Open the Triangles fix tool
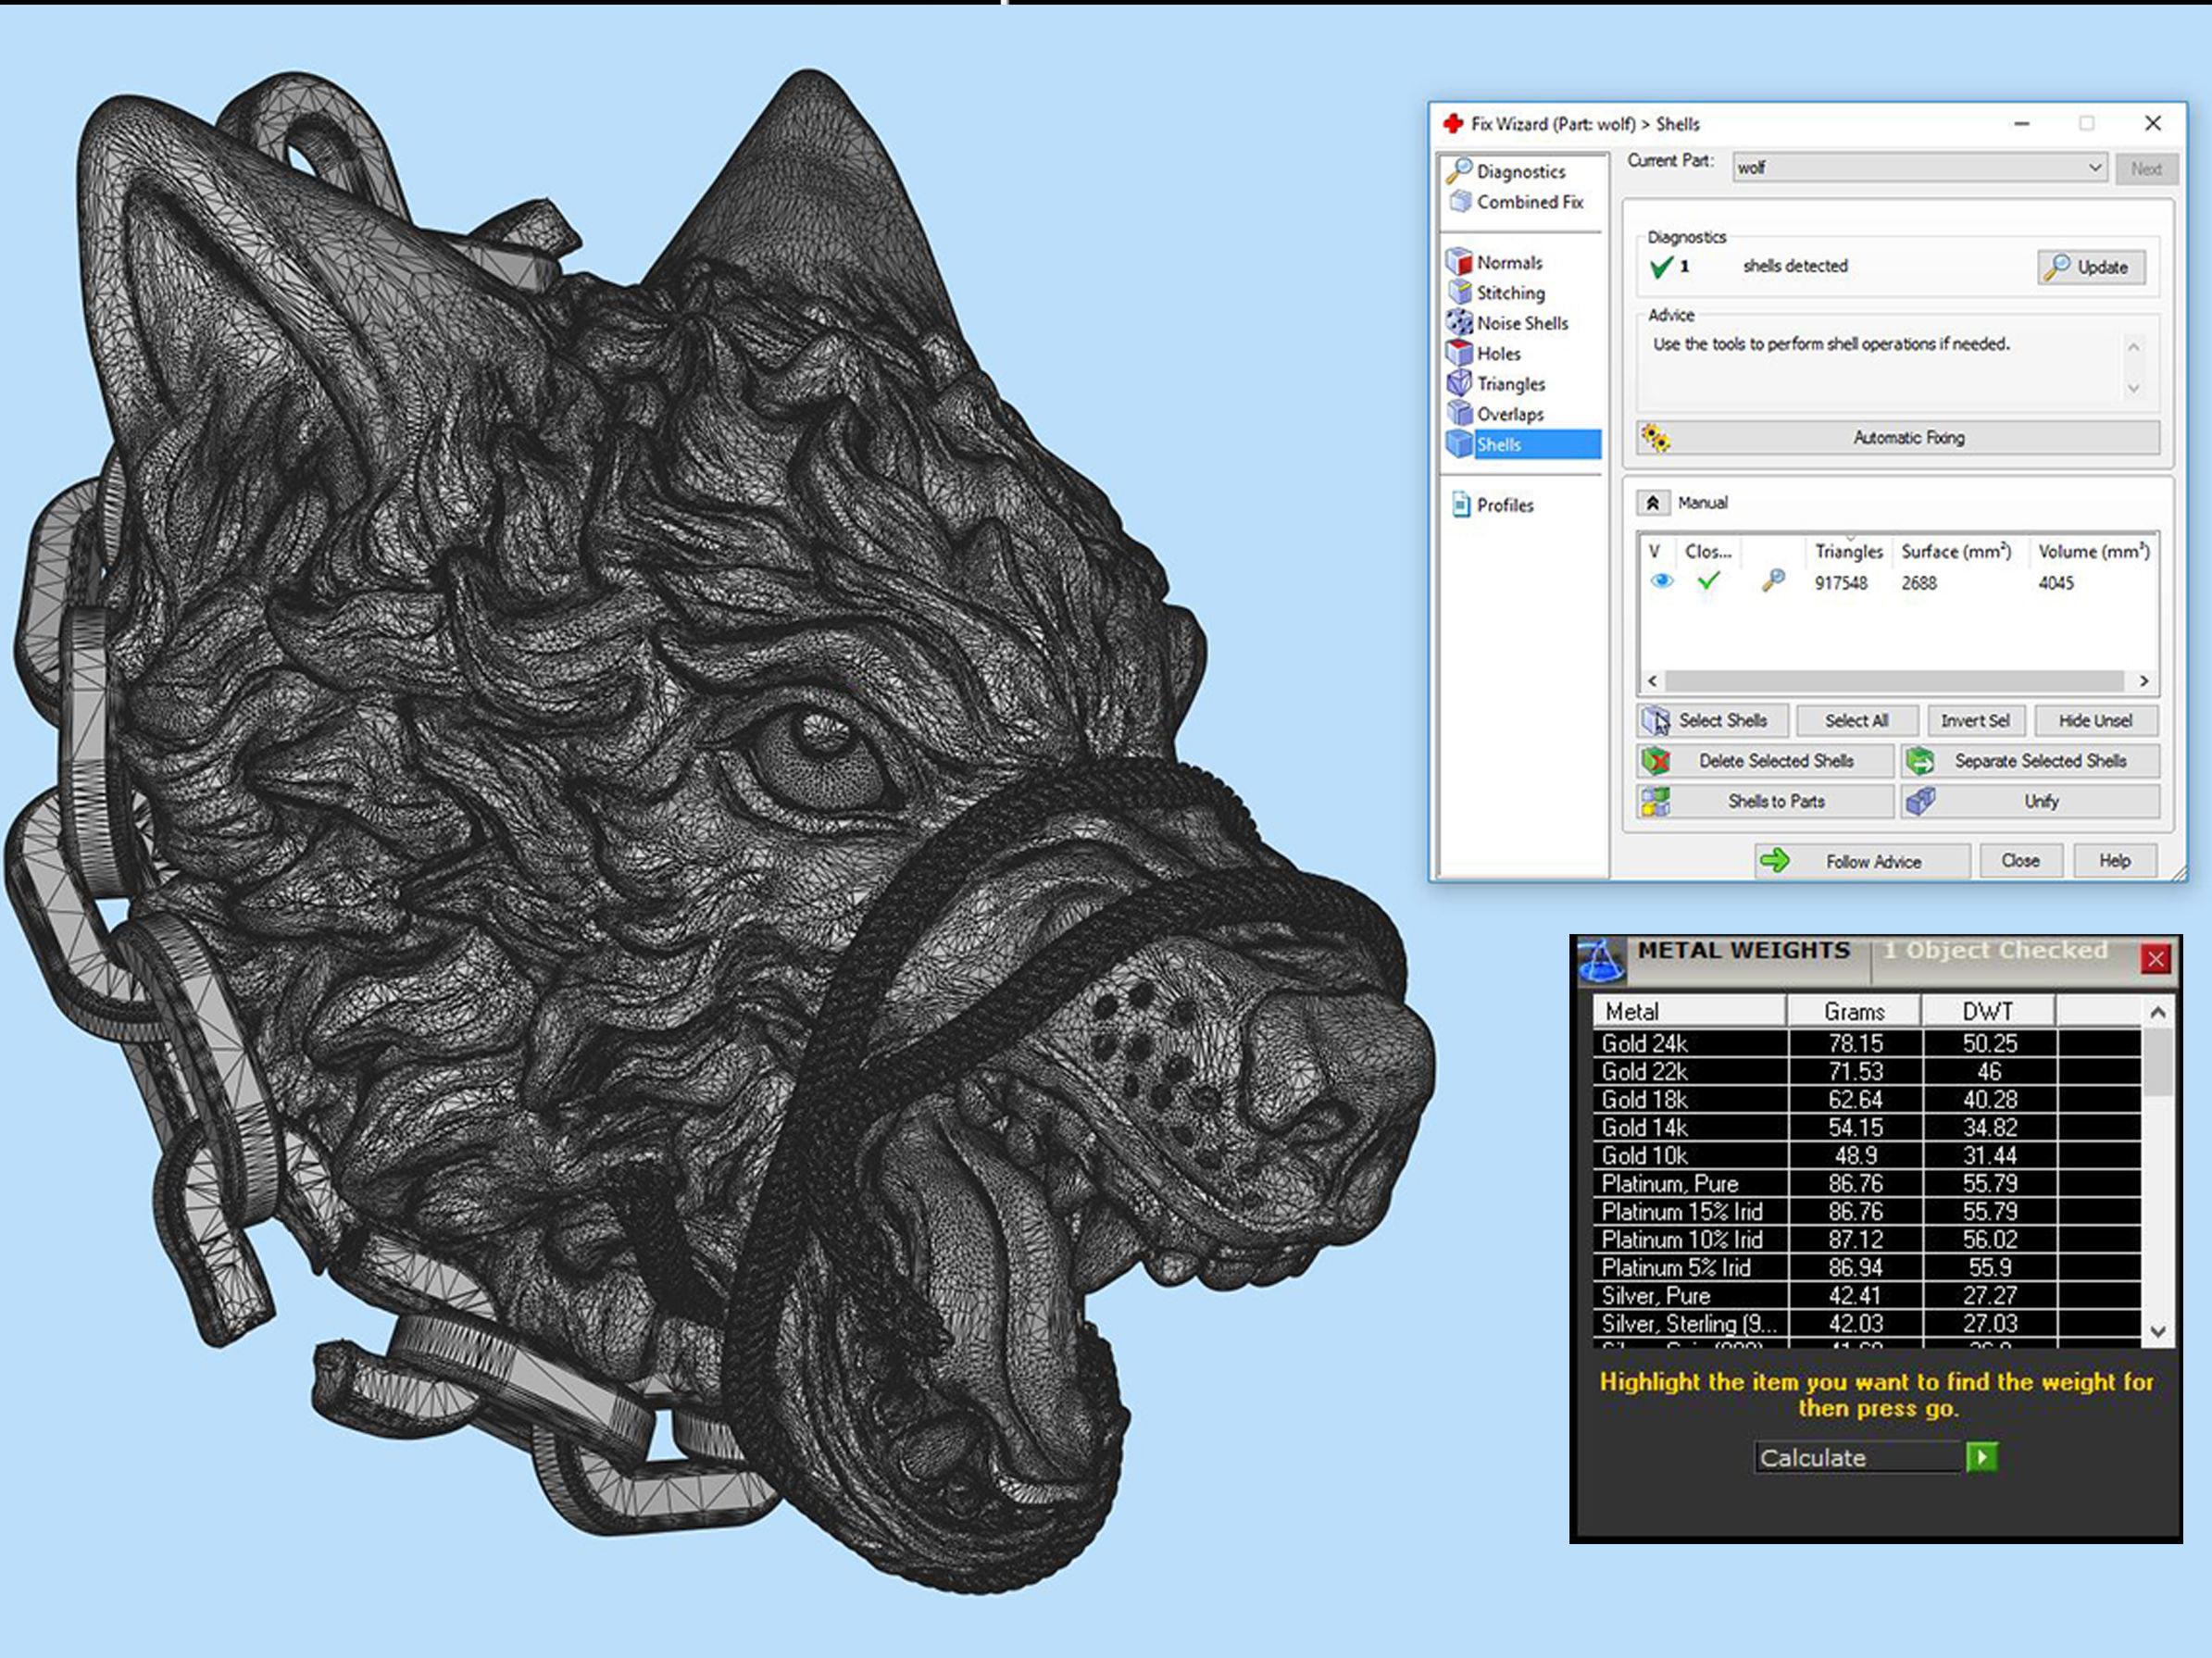The image size is (2212, 1658). pos(1459,384)
